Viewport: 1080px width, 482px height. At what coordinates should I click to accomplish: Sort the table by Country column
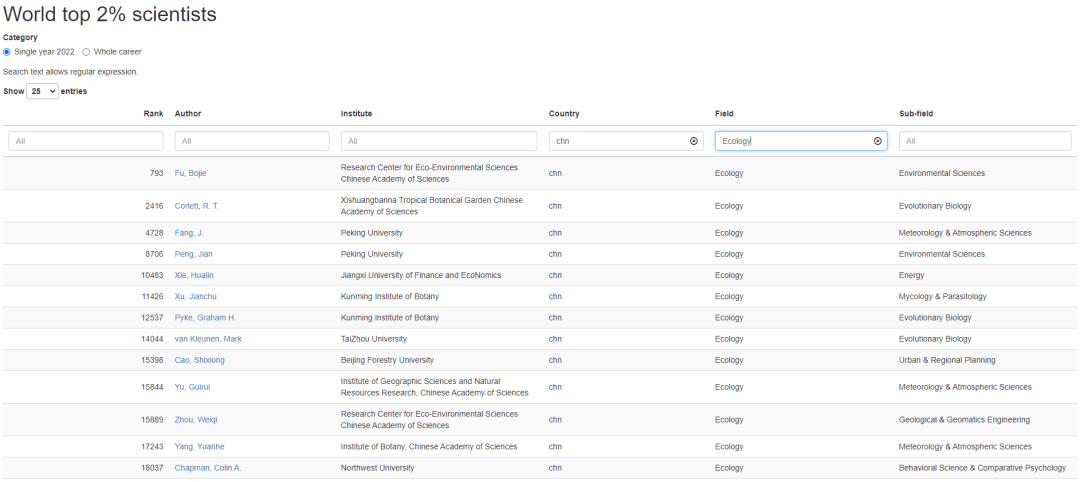coord(564,114)
